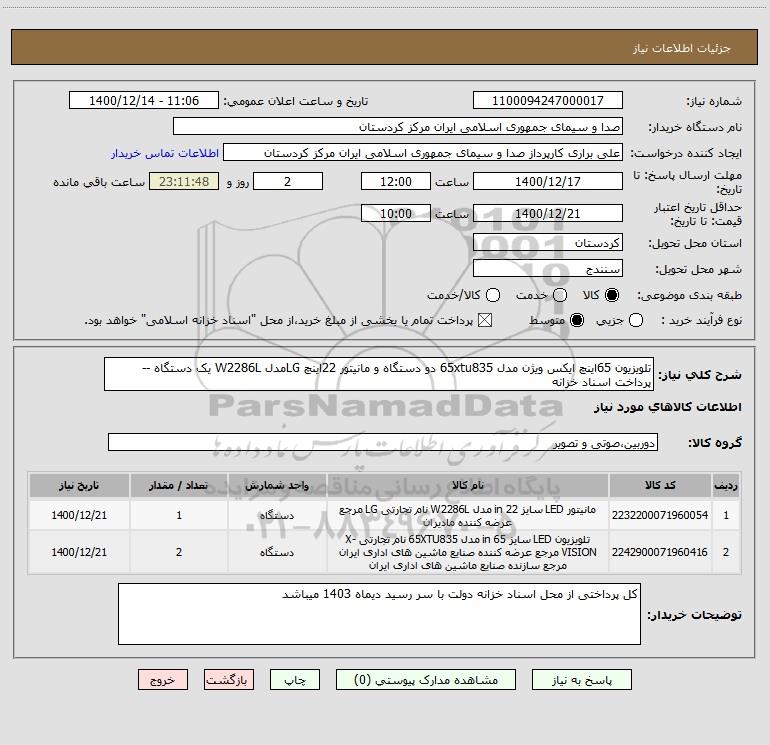Click the deadline time field 12:00
Screen dimensions: 770x745
point(396,181)
